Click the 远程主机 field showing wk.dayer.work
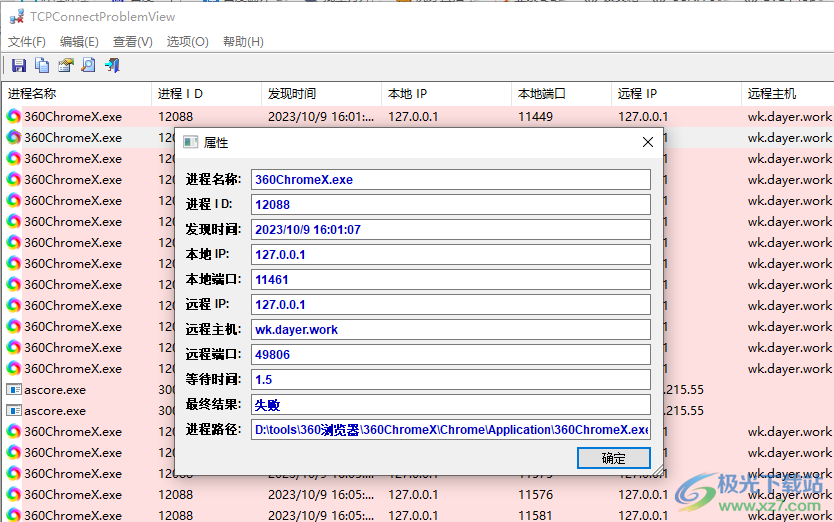Screen dimensions: 834x522 [x=451, y=329]
